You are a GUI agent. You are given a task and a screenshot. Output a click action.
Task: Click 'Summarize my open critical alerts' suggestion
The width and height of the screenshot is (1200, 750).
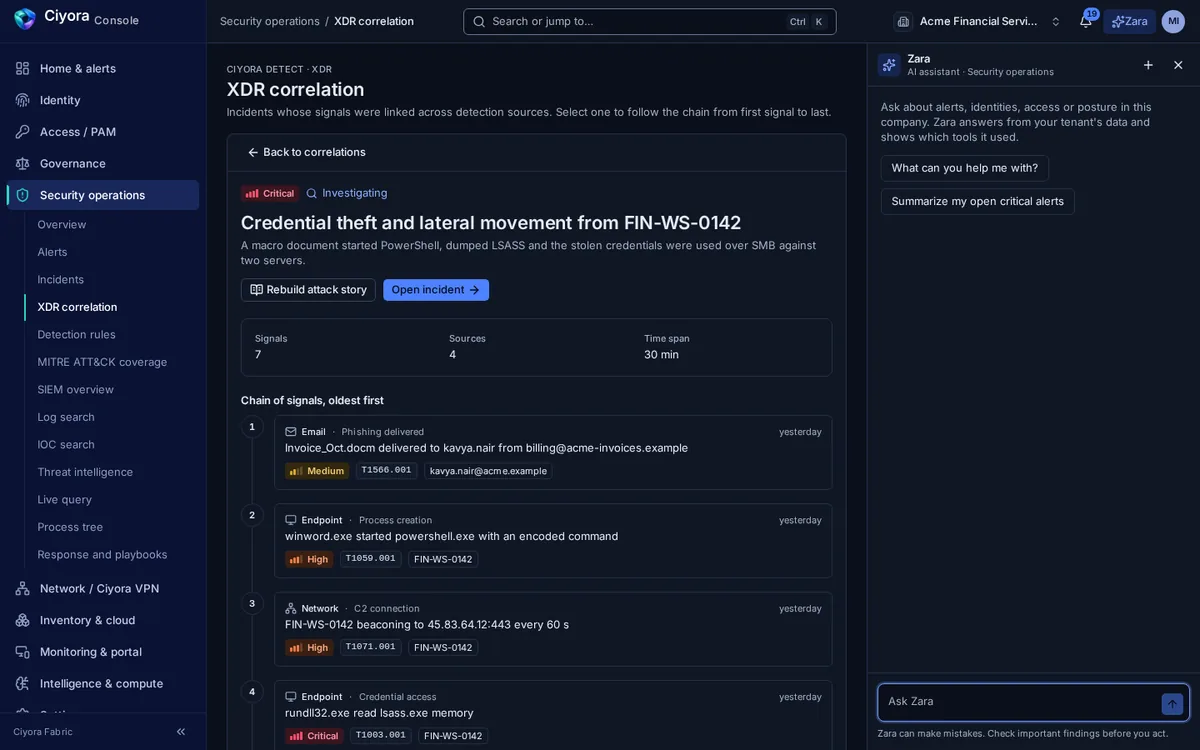tap(978, 201)
